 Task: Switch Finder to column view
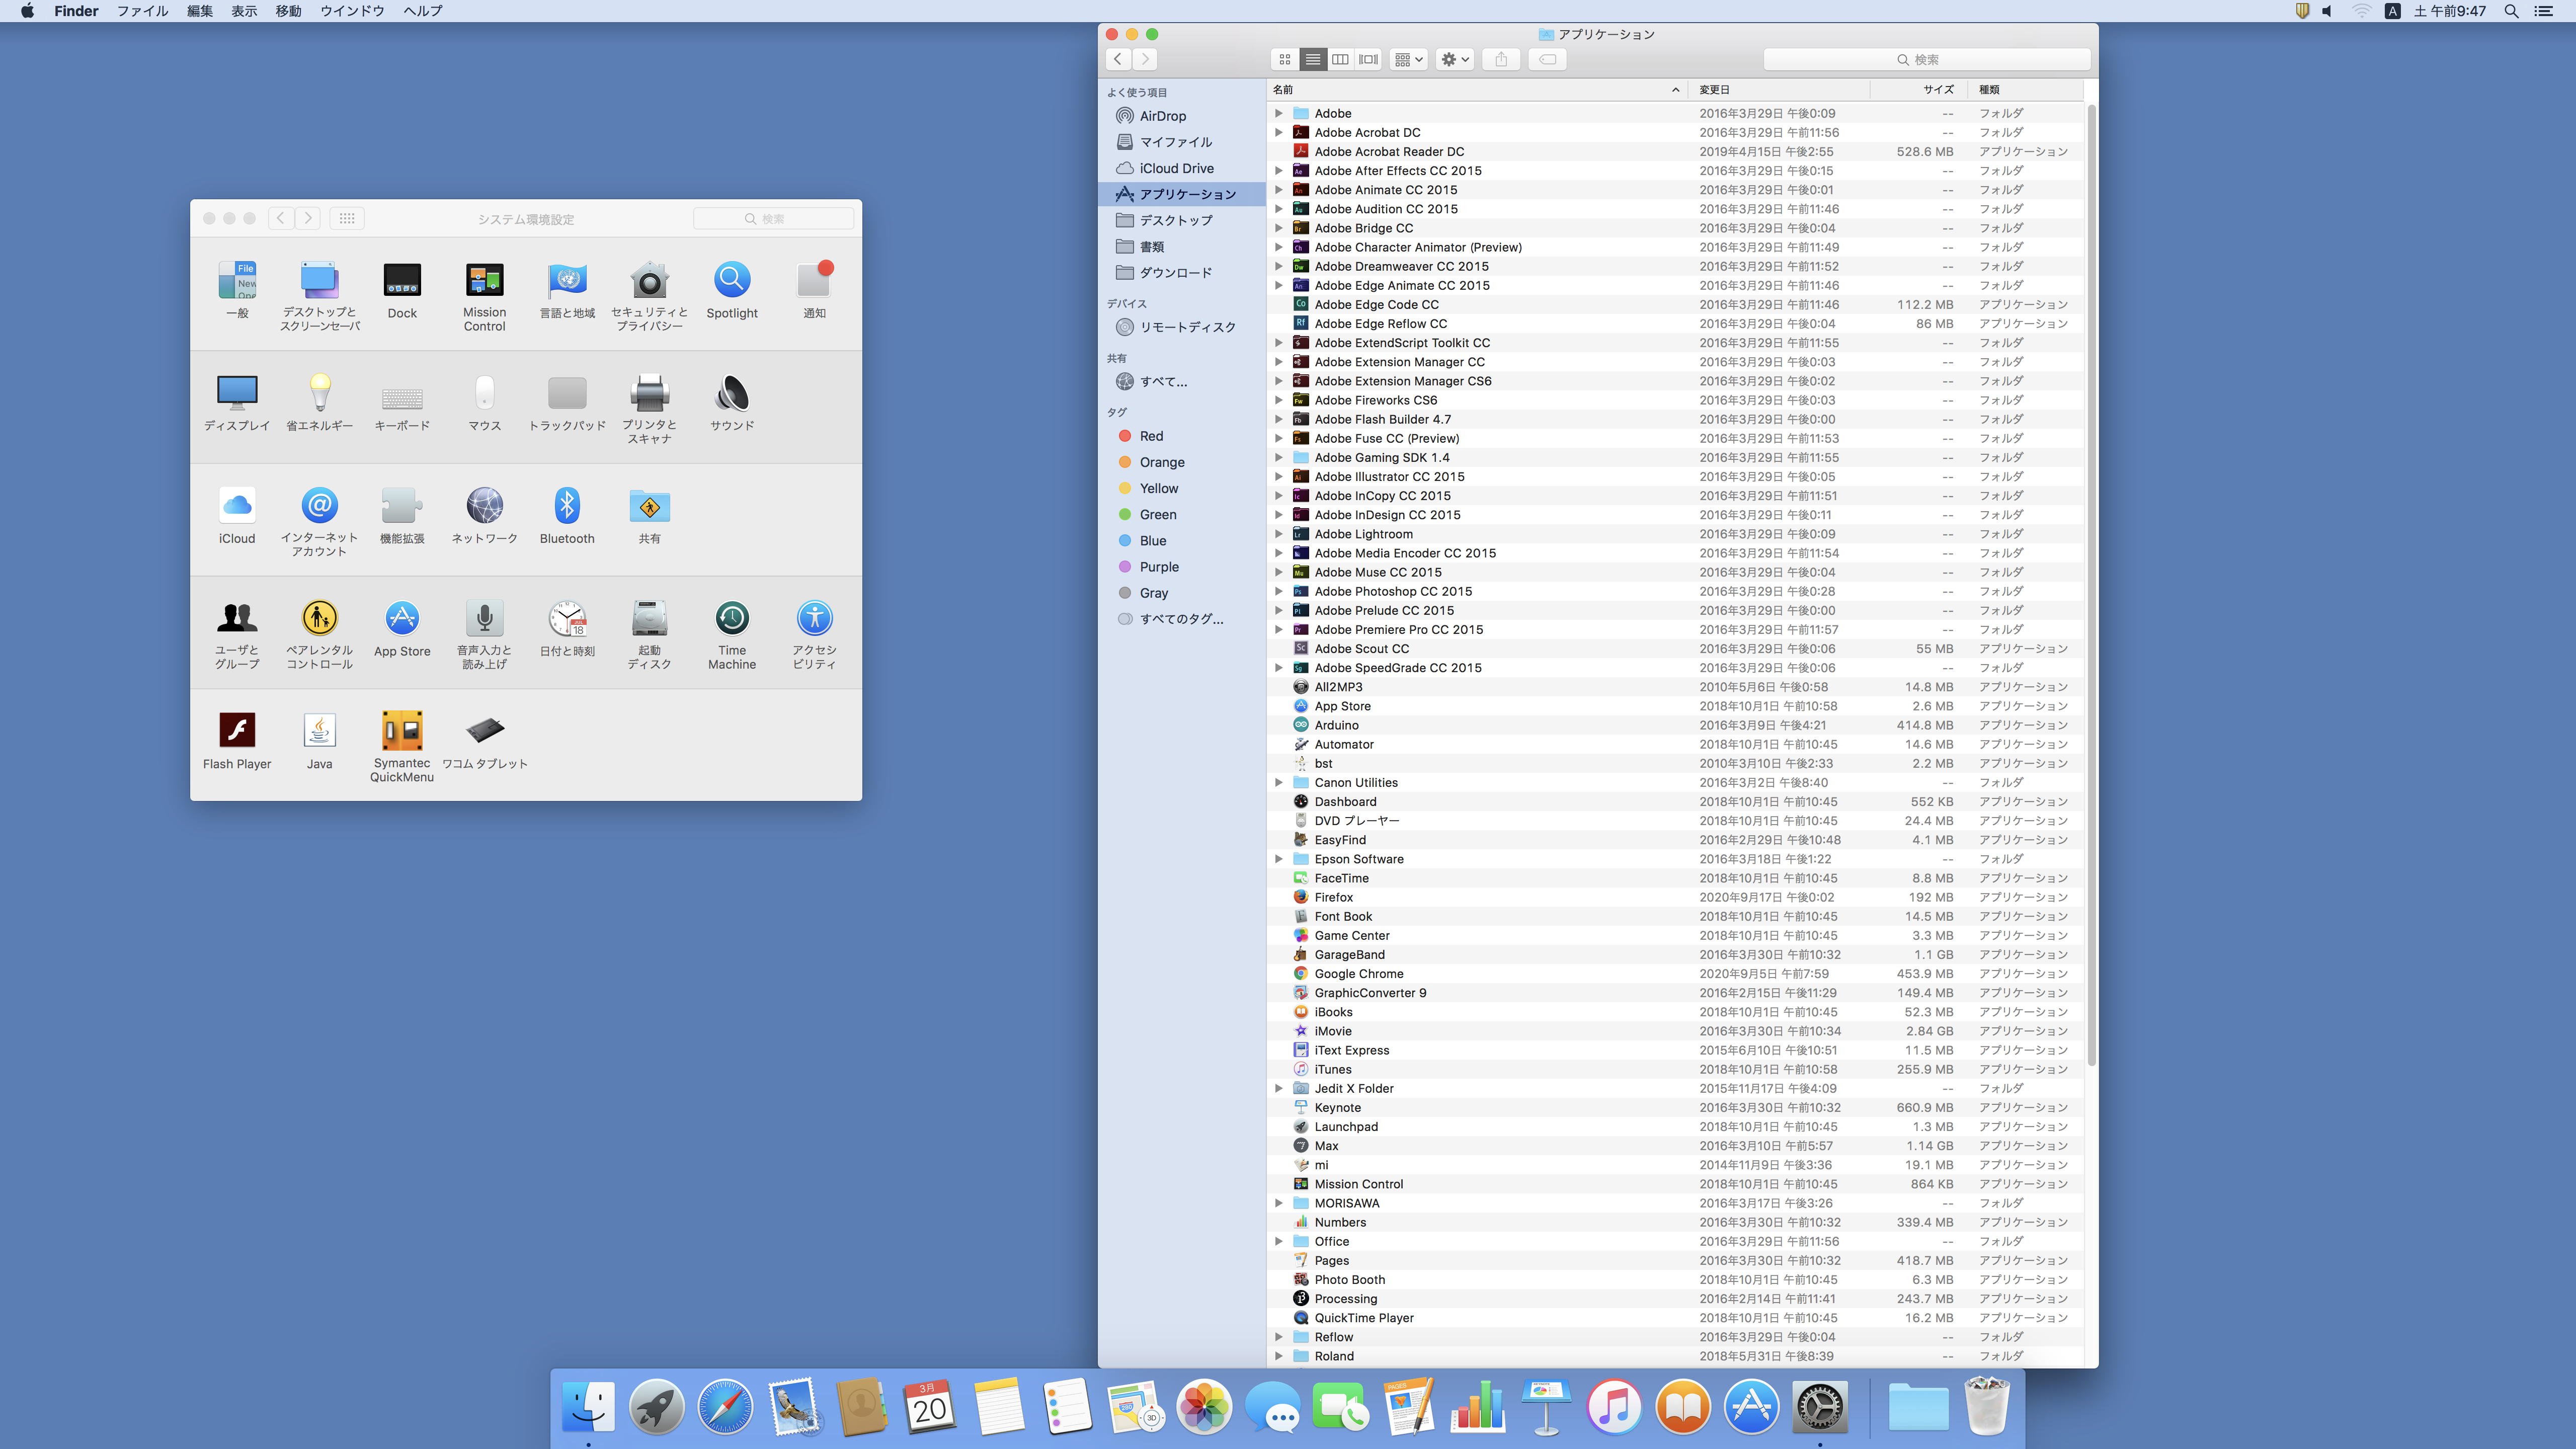(1341, 60)
